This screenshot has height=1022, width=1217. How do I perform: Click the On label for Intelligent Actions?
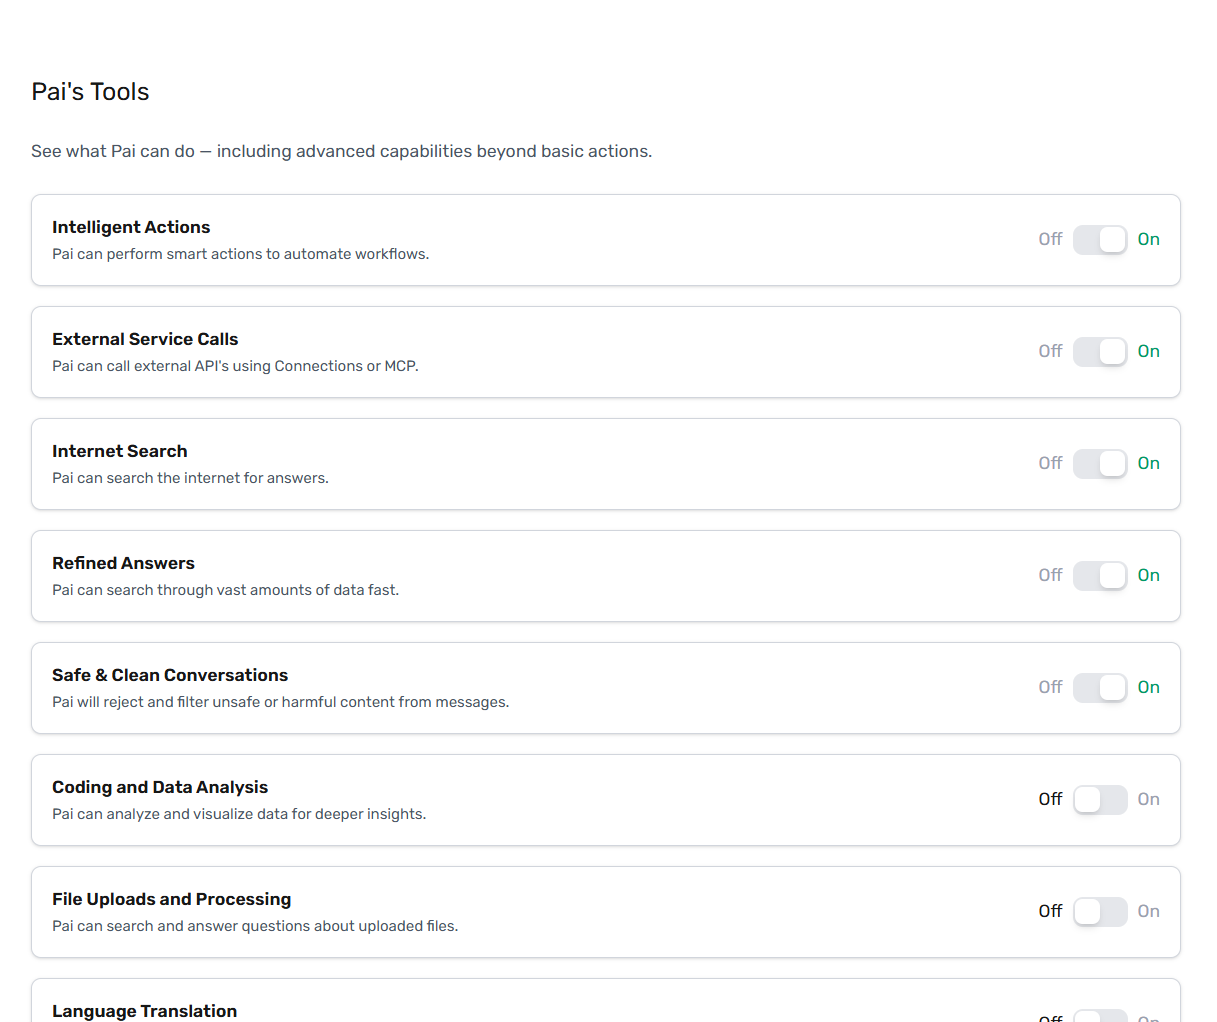tap(1149, 239)
